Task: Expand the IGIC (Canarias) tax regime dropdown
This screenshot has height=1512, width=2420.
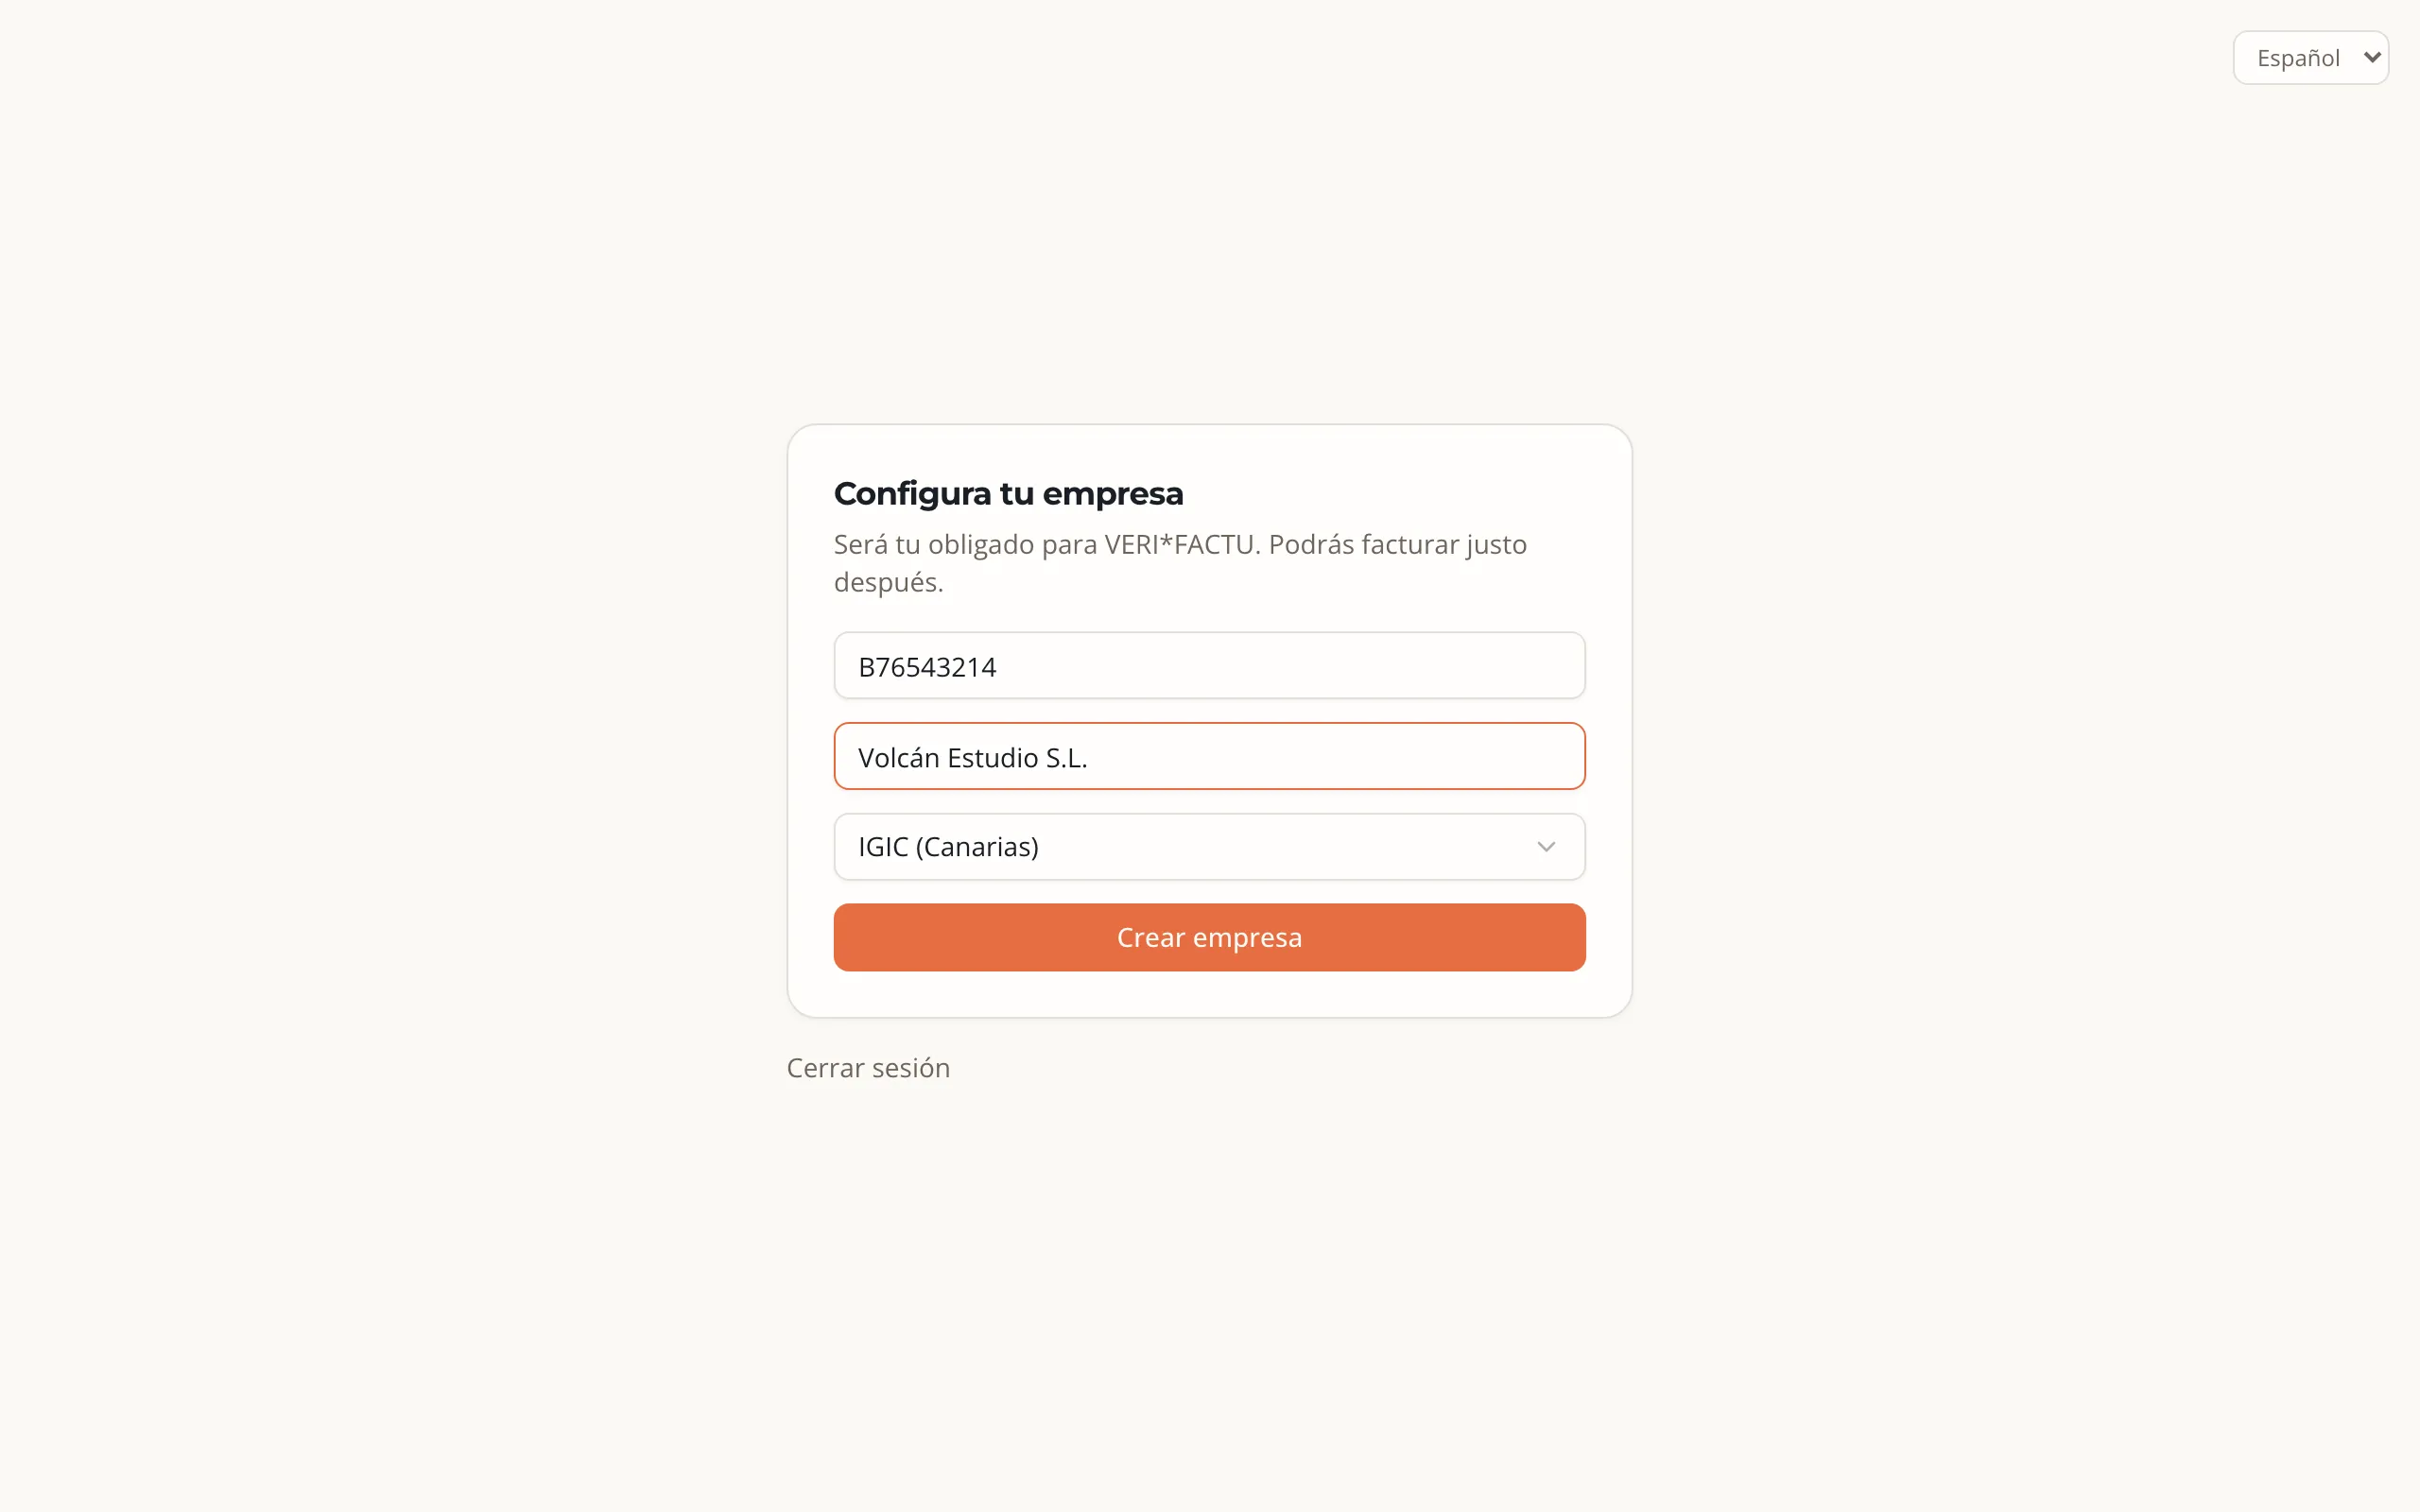Action: (1209, 847)
